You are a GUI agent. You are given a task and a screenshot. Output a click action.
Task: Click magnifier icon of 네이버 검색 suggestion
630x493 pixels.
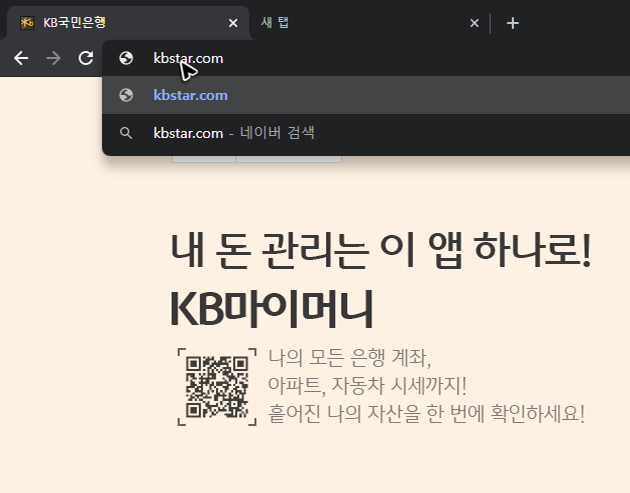pos(126,133)
